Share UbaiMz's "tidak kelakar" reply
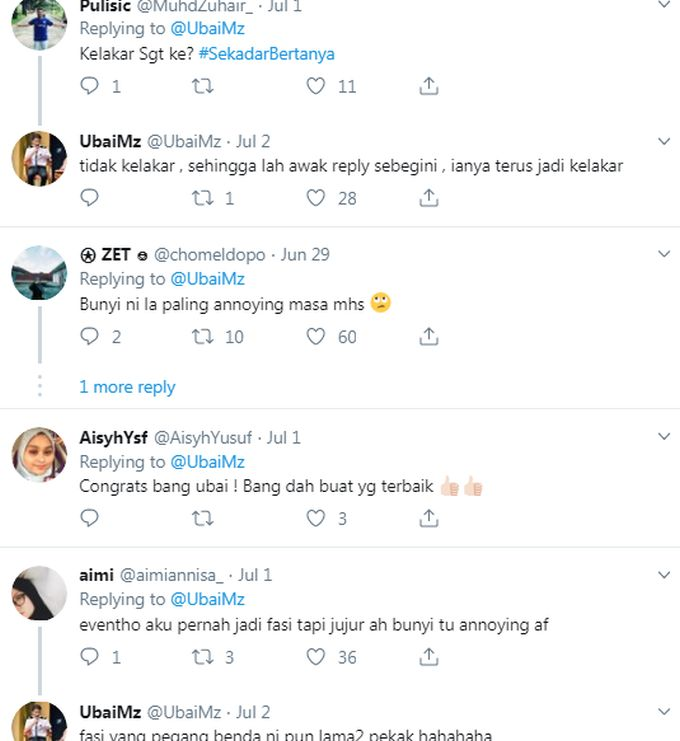 pyautogui.click(x=429, y=198)
